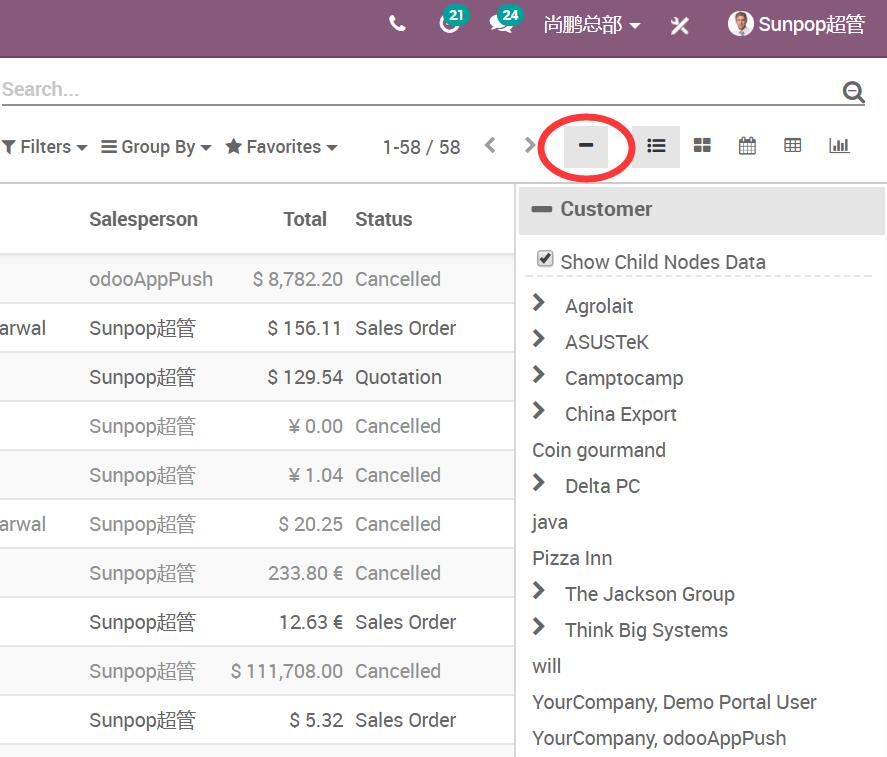887x757 pixels.
Task: Click the developer tools wrench icon
Action: (680, 25)
